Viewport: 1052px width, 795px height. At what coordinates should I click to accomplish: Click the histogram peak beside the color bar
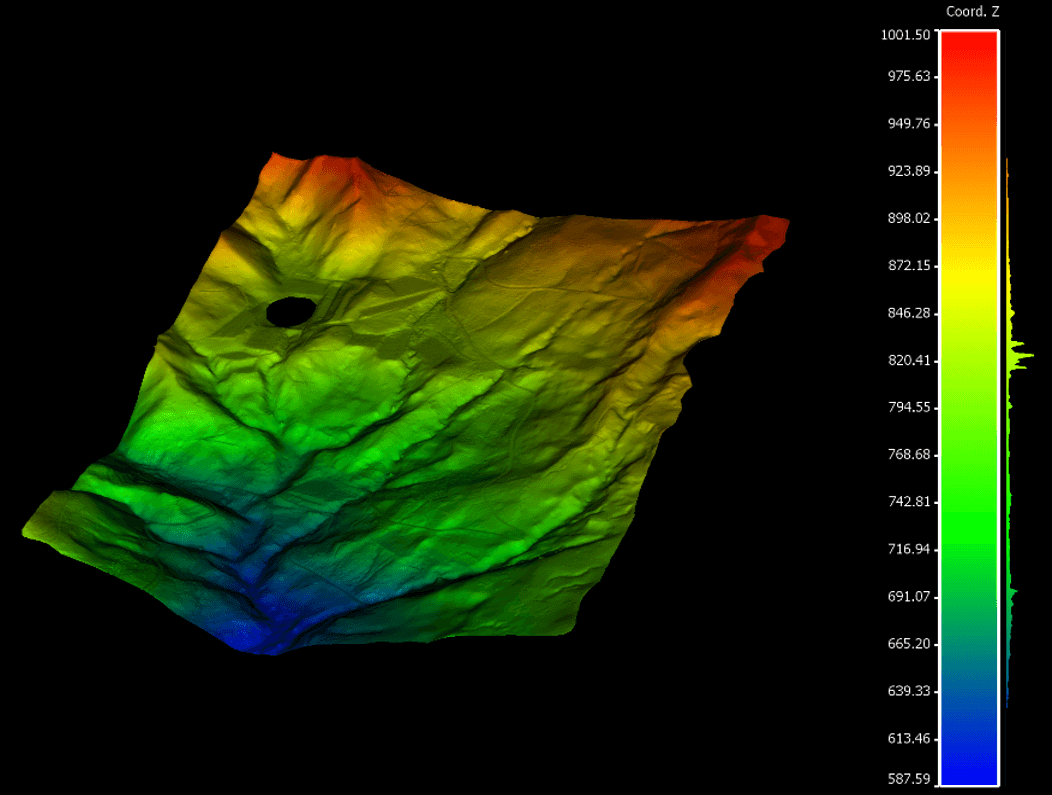[1022, 355]
